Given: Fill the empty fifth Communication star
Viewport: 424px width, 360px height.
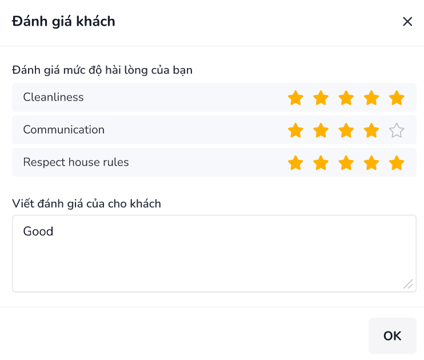Looking at the screenshot, I should tap(397, 130).
